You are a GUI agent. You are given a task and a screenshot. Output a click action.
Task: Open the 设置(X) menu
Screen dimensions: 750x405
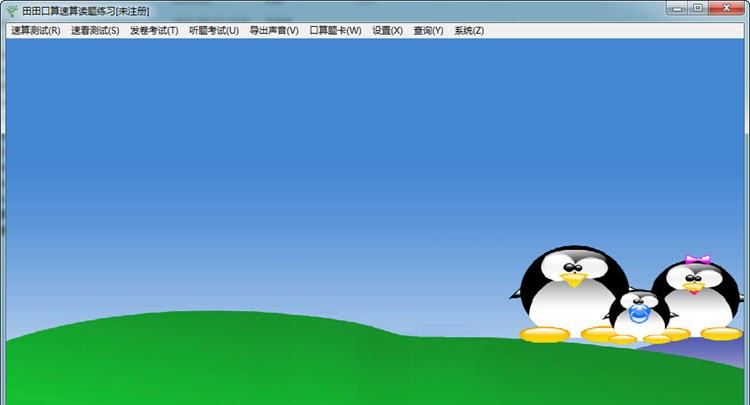pos(387,31)
